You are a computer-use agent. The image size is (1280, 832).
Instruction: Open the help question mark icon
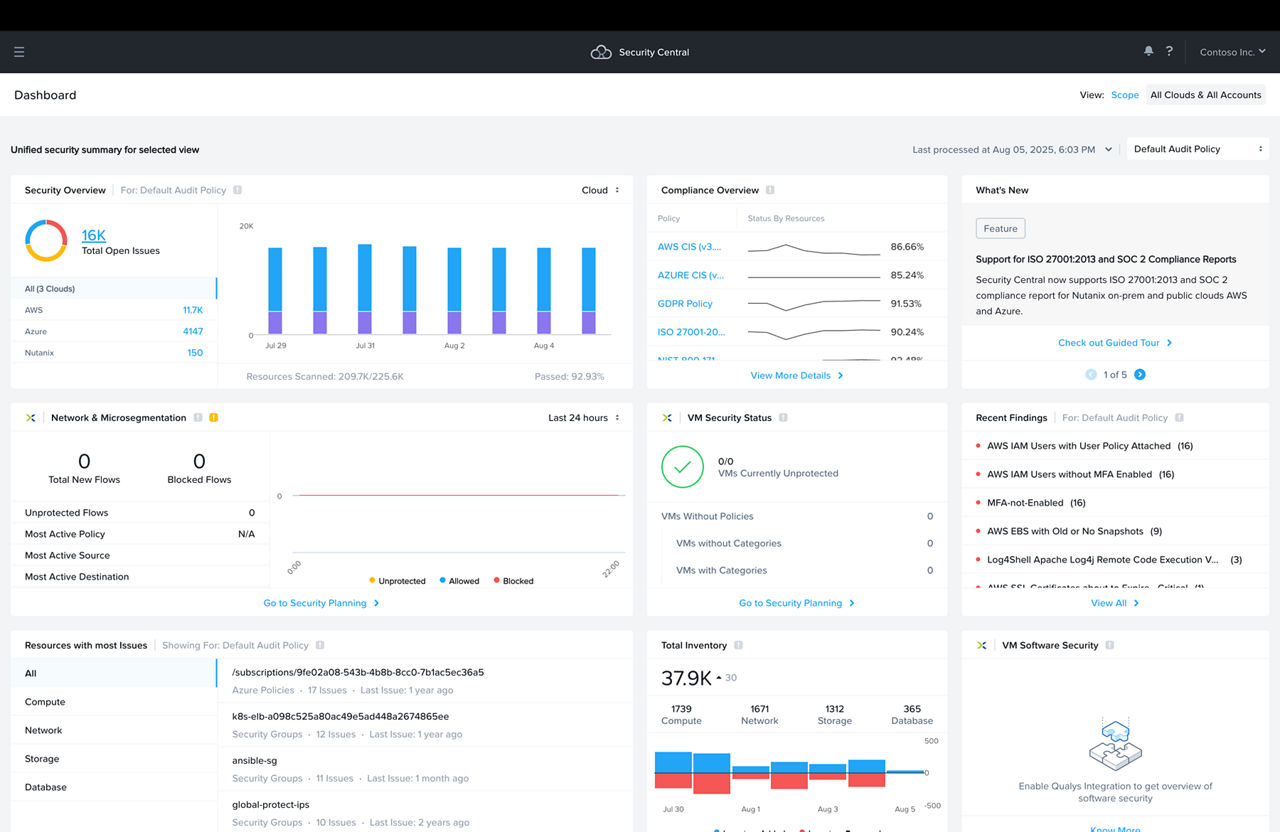tap(1168, 51)
